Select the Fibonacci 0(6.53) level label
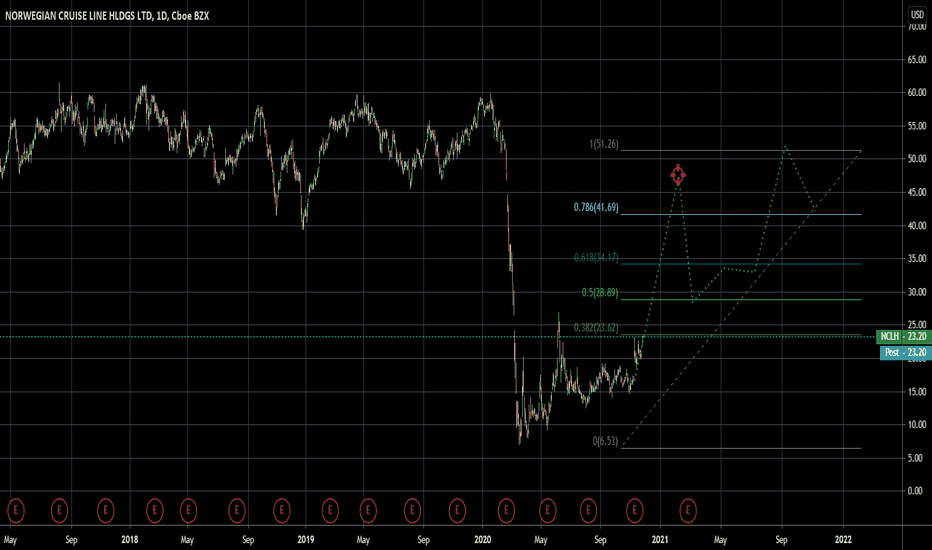 605,441
